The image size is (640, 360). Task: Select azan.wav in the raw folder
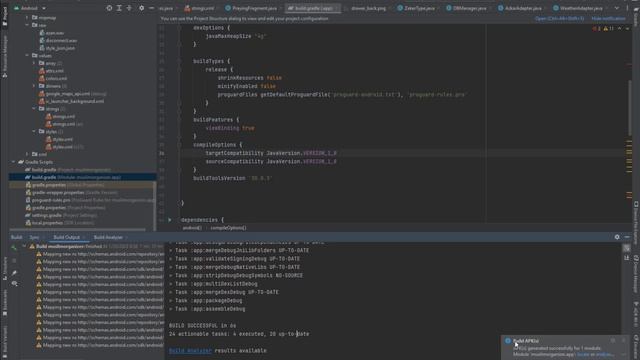51,33
